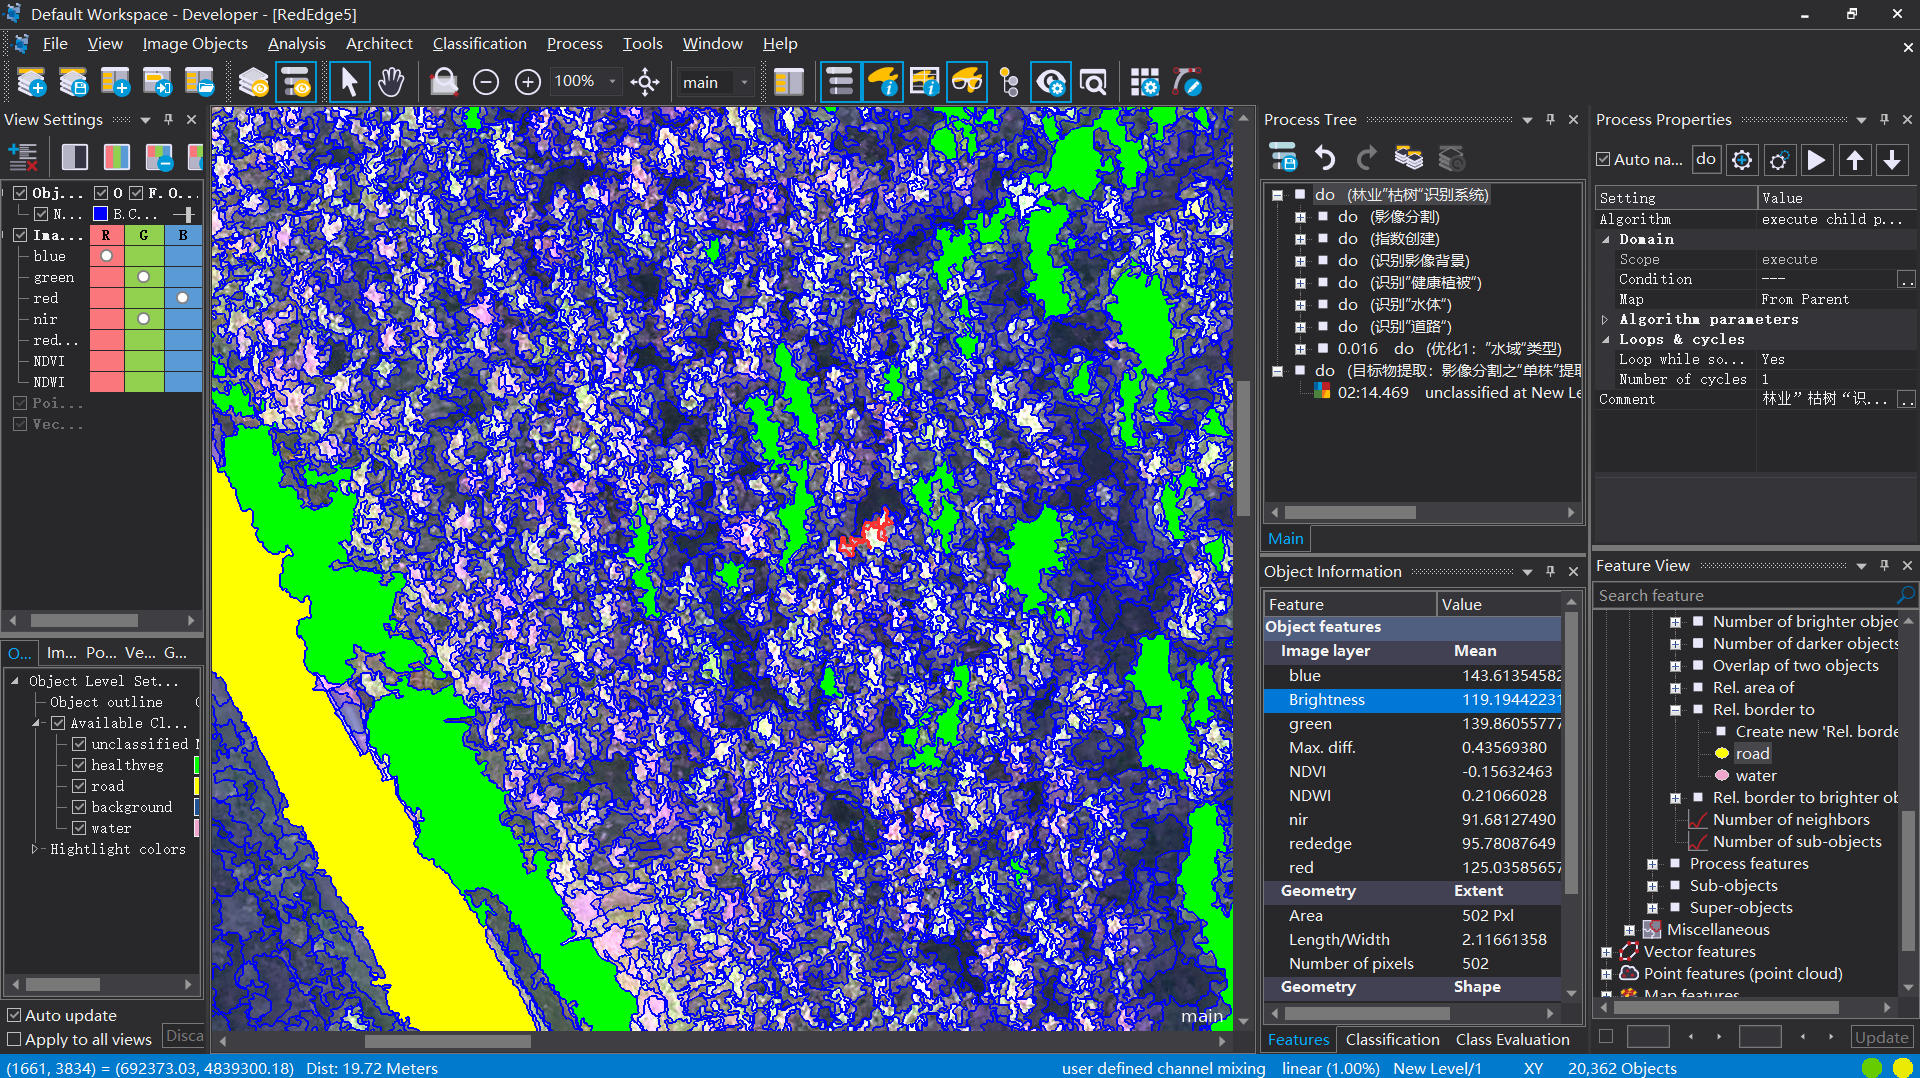Click the Update button in Feature View
The width and height of the screenshot is (1920, 1078).
tap(1881, 1037)
